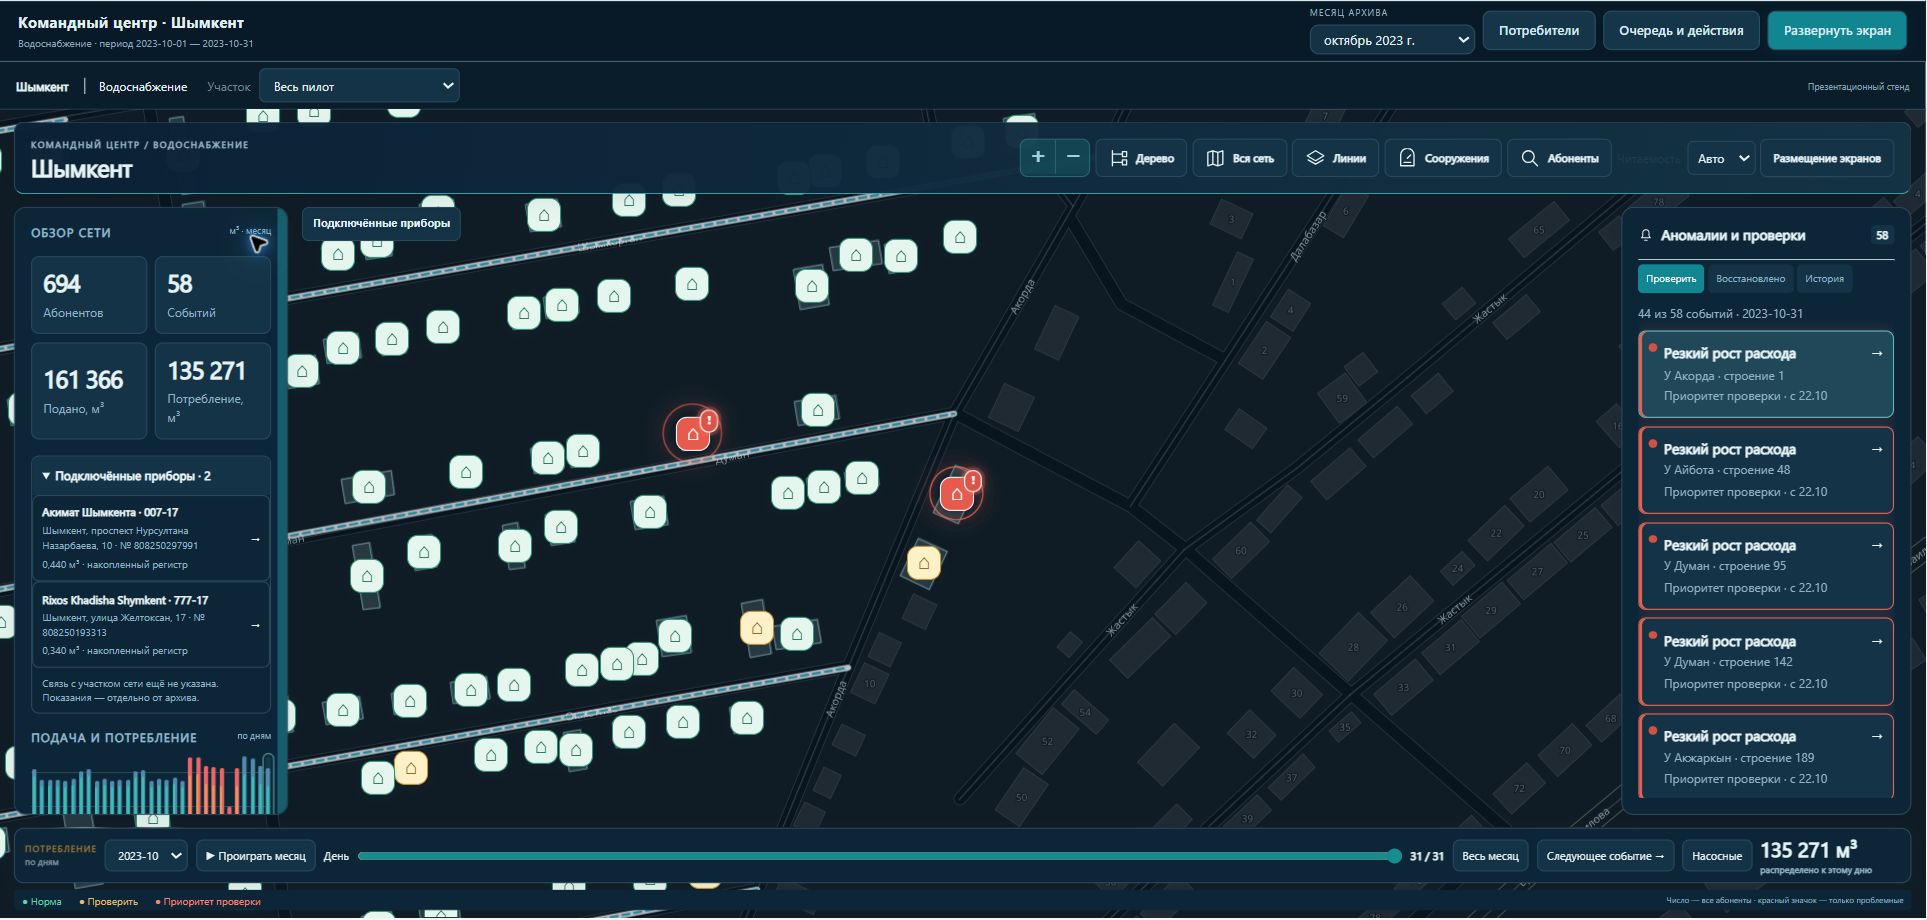Toggle the Сооружения layer button

click(1443, 158)
